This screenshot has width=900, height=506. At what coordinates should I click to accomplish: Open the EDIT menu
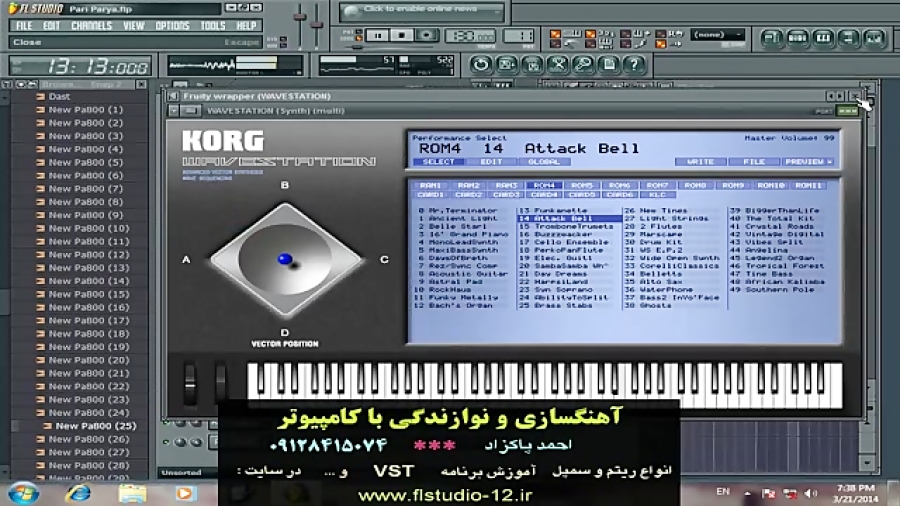51,26
